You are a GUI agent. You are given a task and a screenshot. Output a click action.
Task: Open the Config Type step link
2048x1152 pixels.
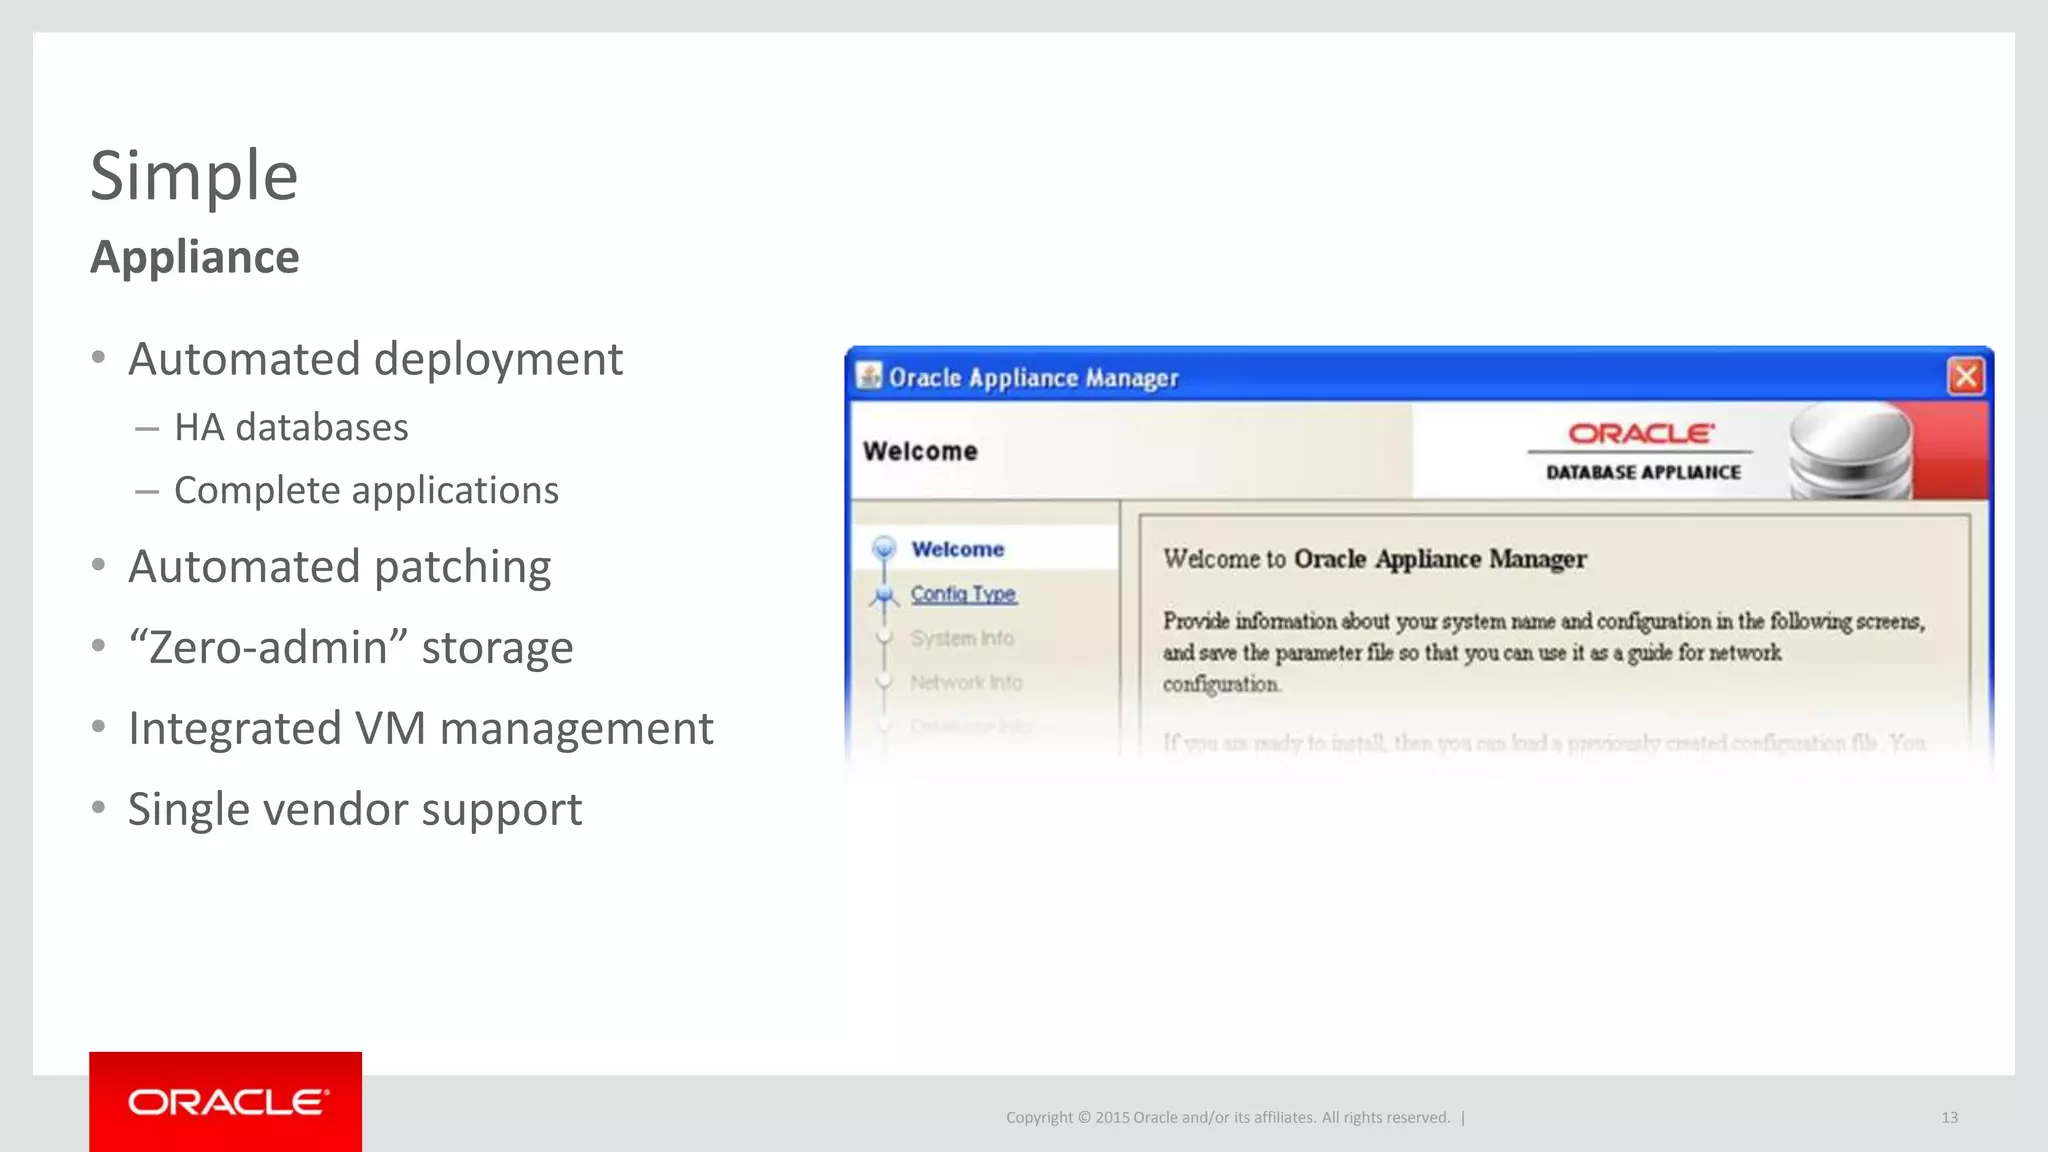point(963,594)
